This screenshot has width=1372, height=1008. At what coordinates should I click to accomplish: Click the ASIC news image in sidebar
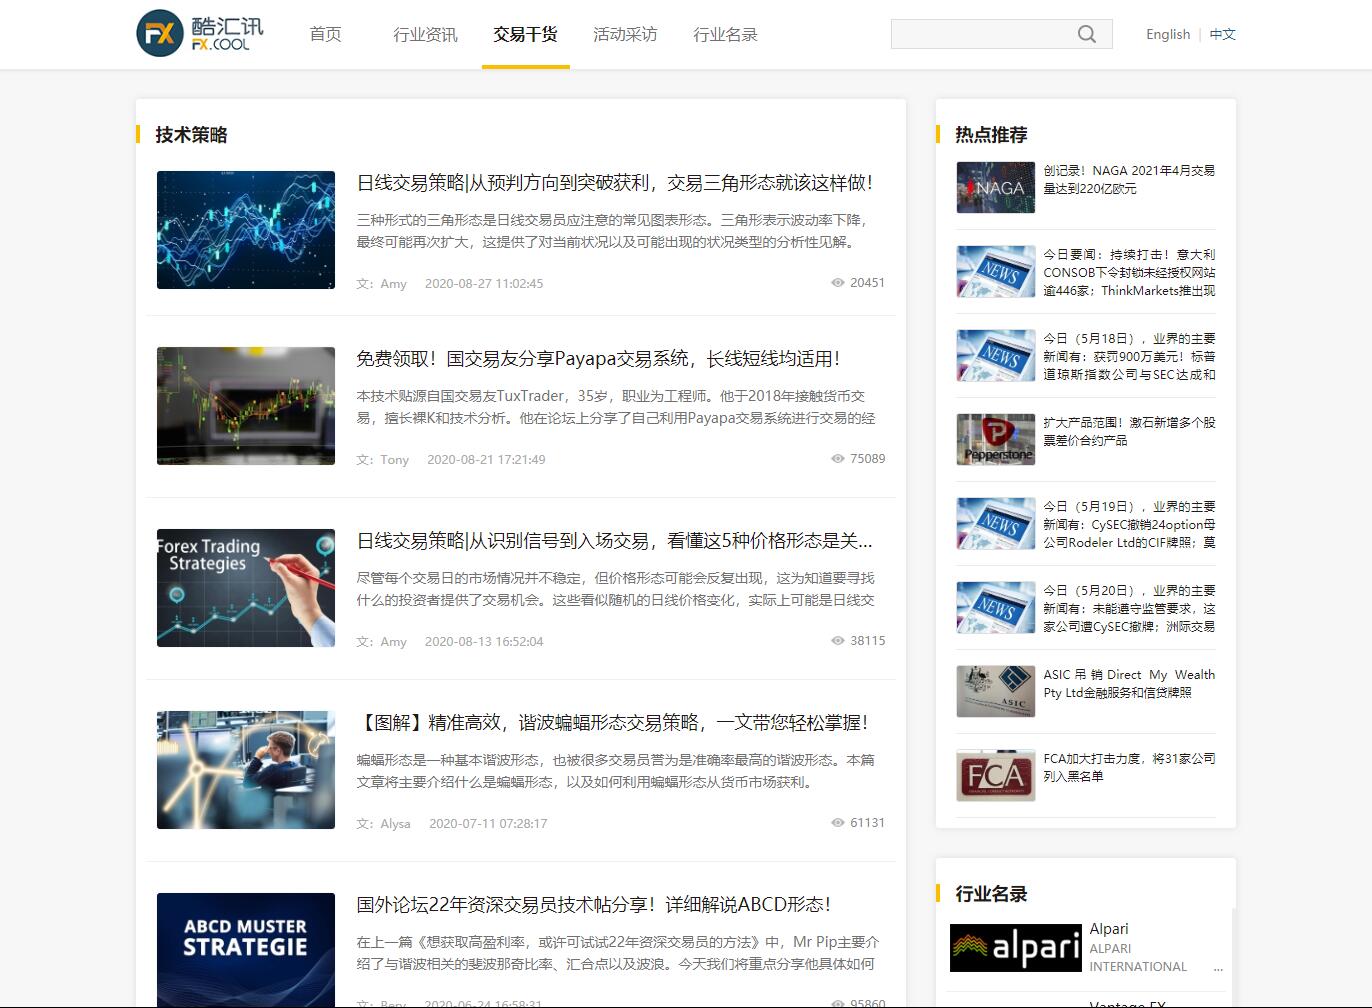click(x=995, y=691)
